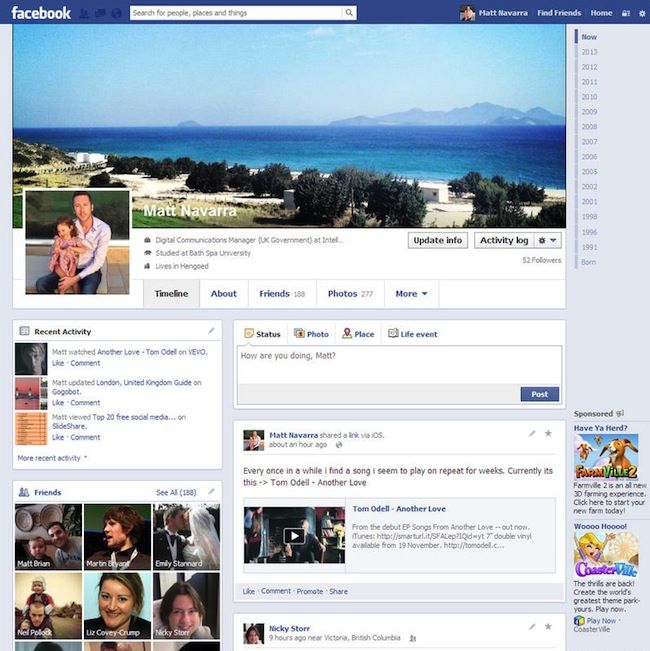The image size is (650, 651).
Task: Click Share on Matt's post
Action: coord(338,591)
